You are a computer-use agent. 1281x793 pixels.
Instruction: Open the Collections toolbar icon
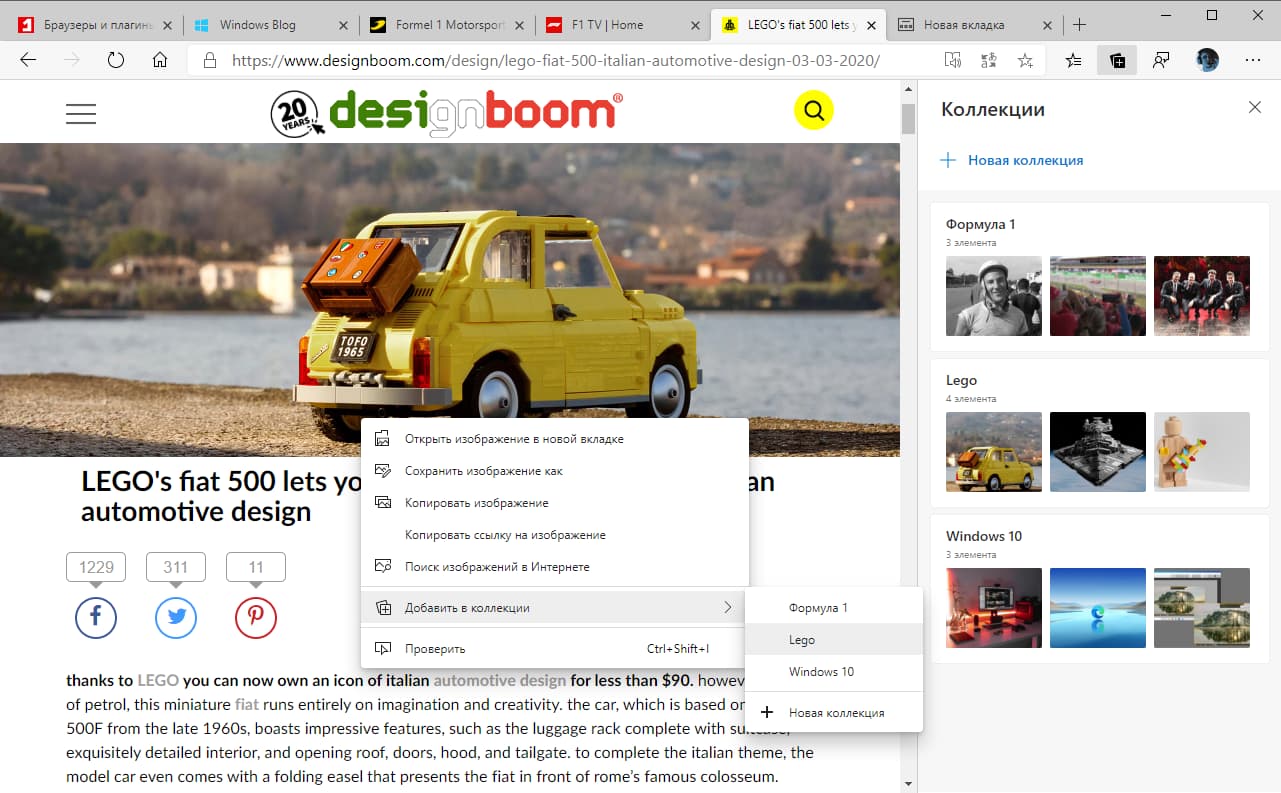point(1117,61)
